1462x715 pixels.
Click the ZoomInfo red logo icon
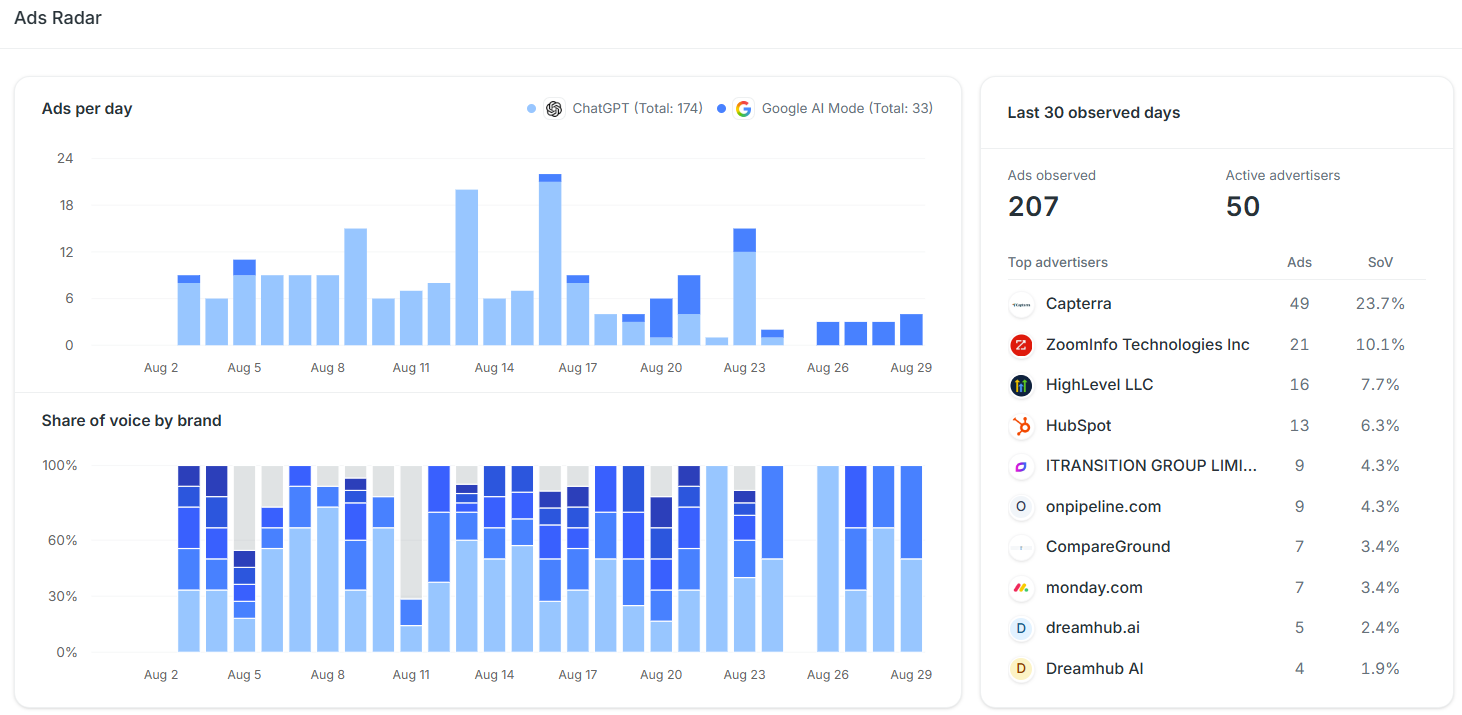[x=1021, y=345]
